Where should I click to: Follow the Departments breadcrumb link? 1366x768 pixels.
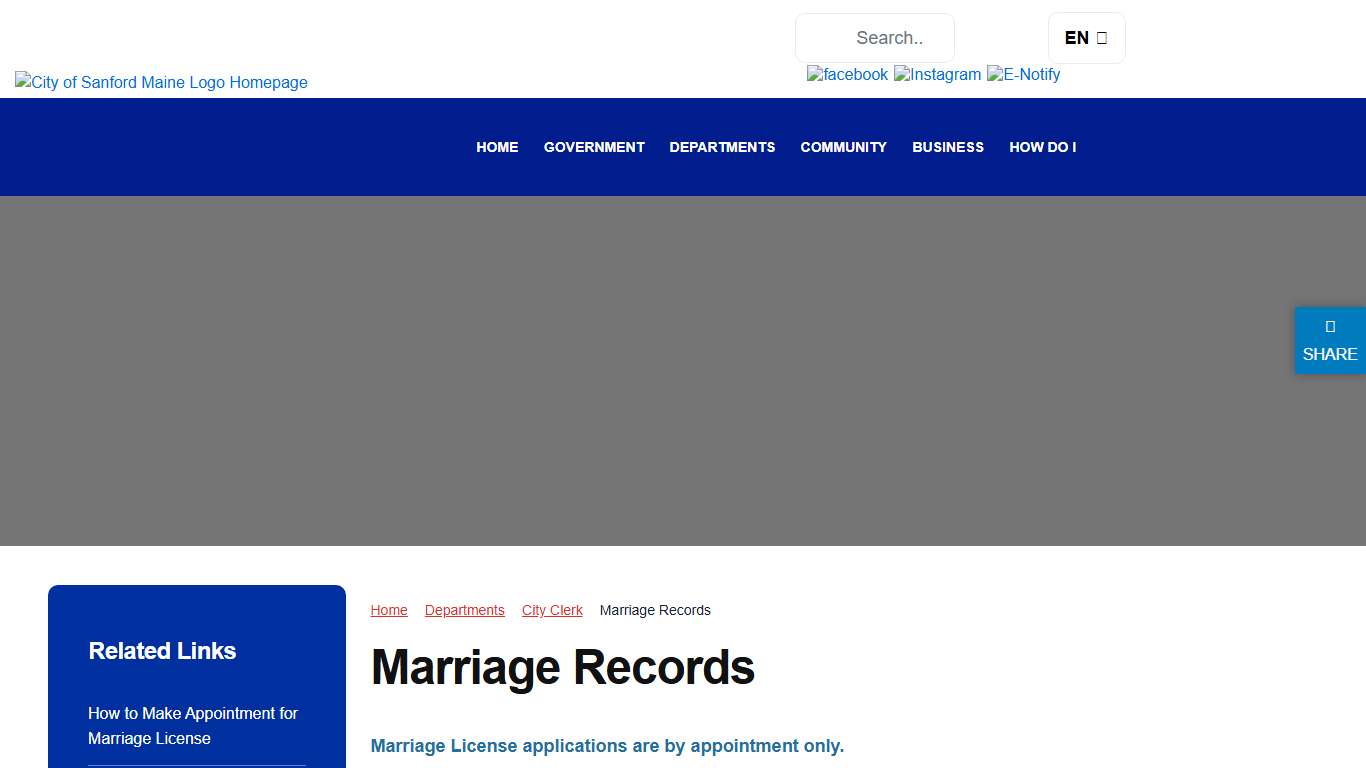464,610
